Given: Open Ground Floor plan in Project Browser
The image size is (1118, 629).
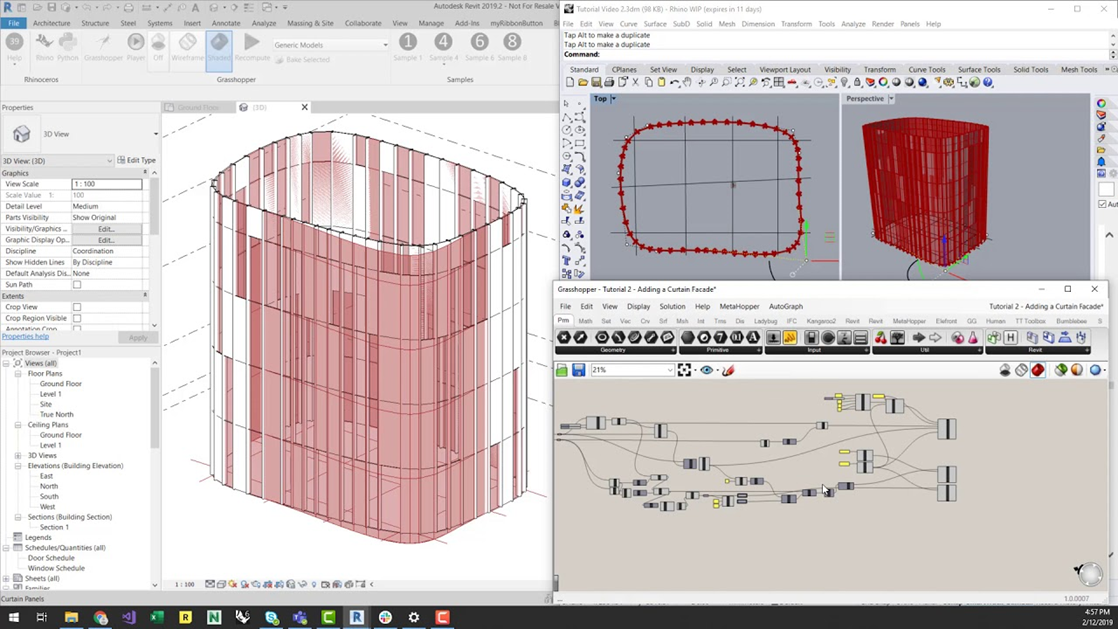Looking at the screenshot, I should (x=61, y=384).
